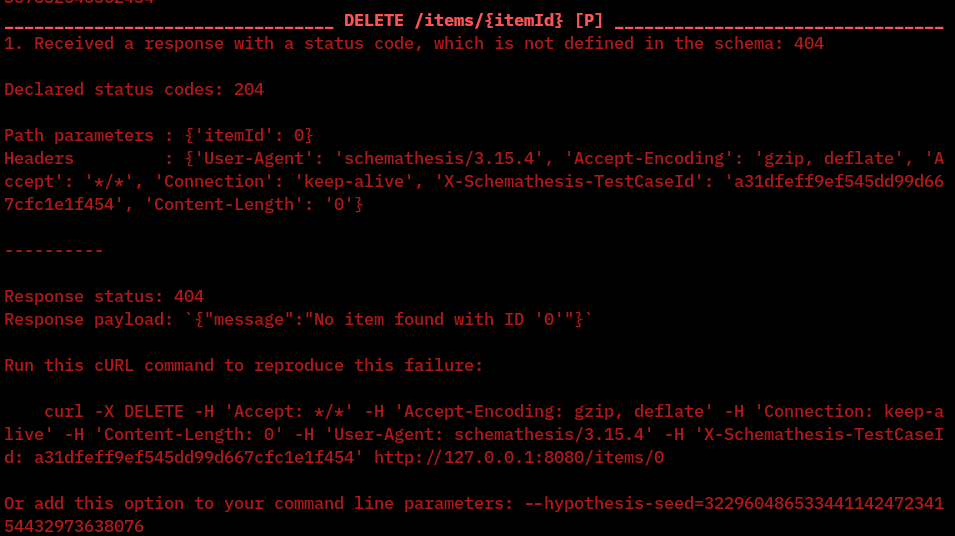Click the 'Run this cURL command' instruction line
Screen dimensions: 955x536
point(244,365)
